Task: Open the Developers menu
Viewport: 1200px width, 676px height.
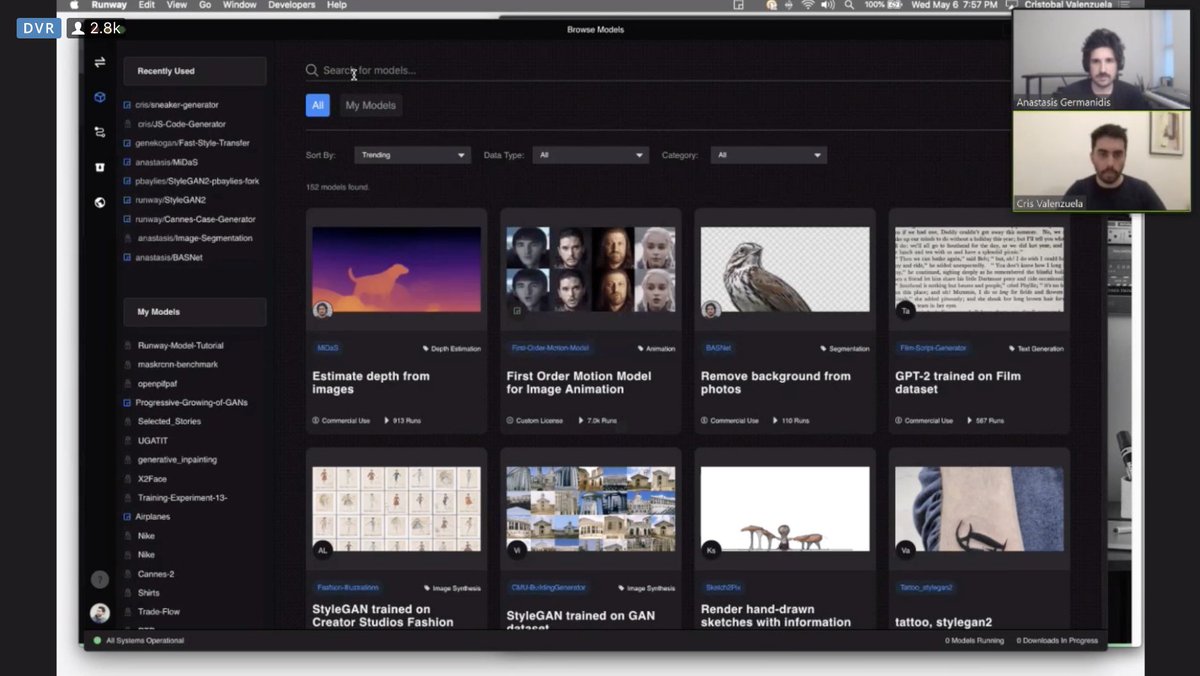Action: 292,5
